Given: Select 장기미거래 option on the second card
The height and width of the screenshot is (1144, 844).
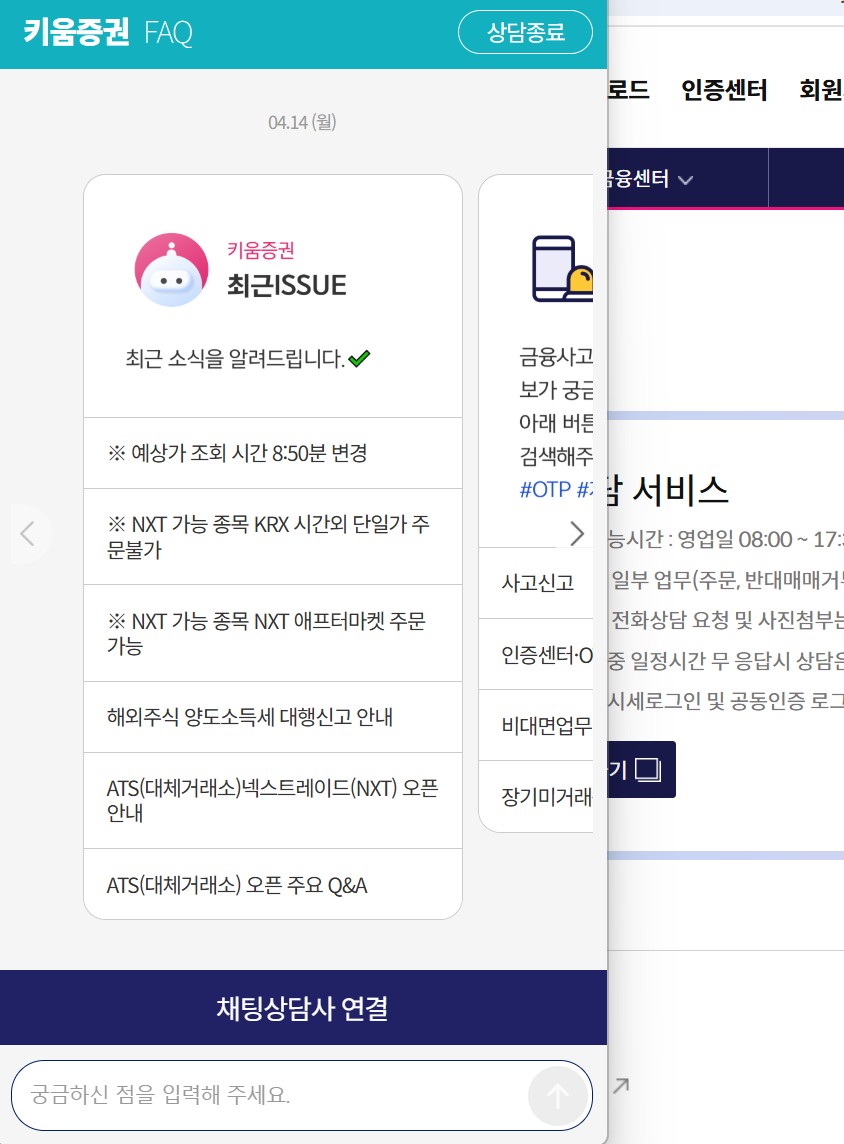Looking at the screenshot, I should [x=536, y=796].
